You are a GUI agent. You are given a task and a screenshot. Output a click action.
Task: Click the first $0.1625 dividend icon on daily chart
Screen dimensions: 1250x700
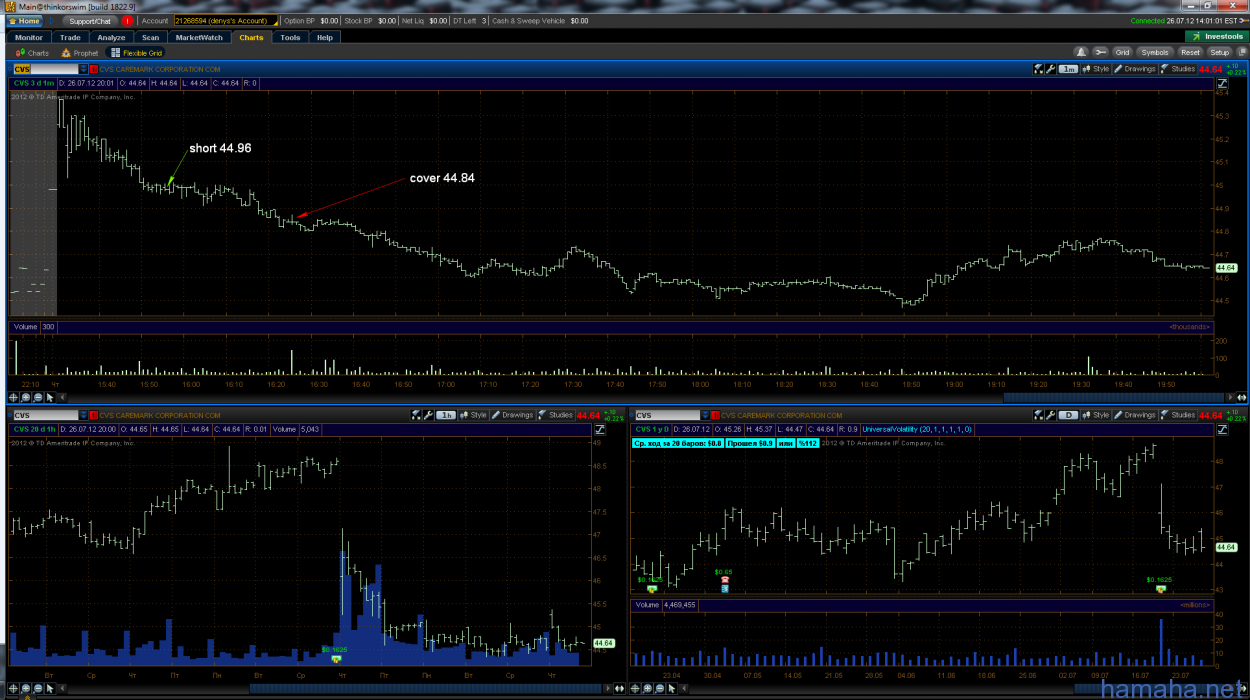pos(652,588)
